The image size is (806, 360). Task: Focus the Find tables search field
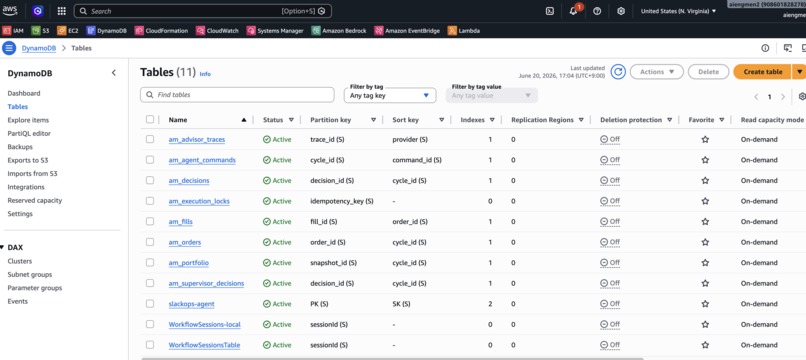pos(237,95)
